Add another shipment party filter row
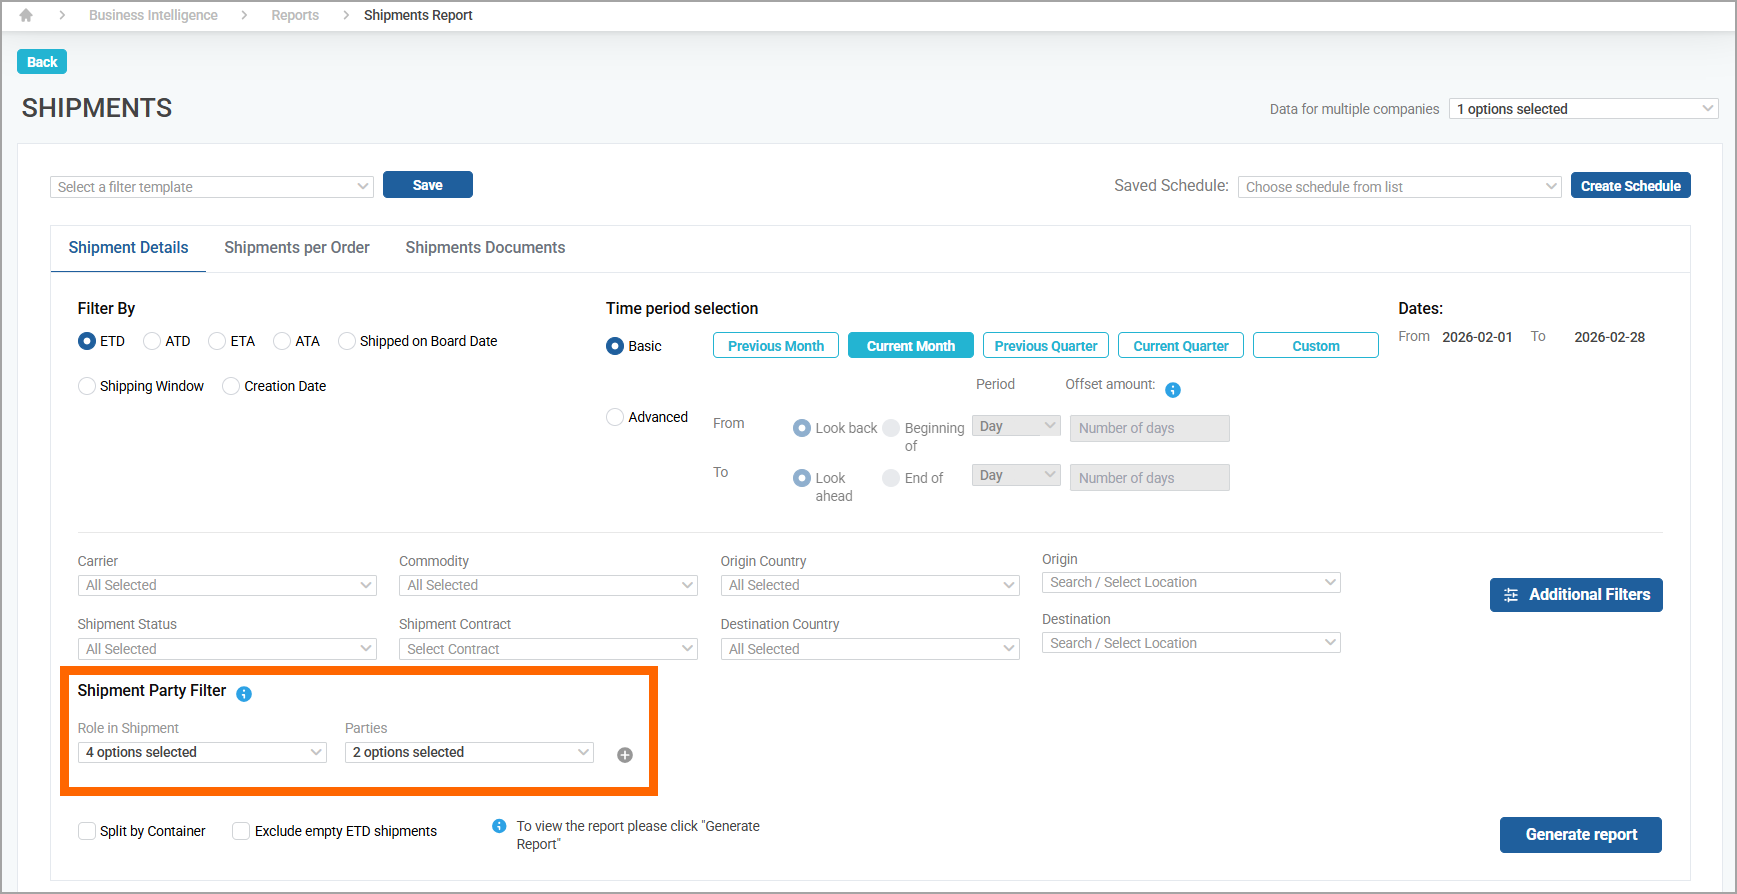This screenshot has height=894, width=1737. coord(625,755)
